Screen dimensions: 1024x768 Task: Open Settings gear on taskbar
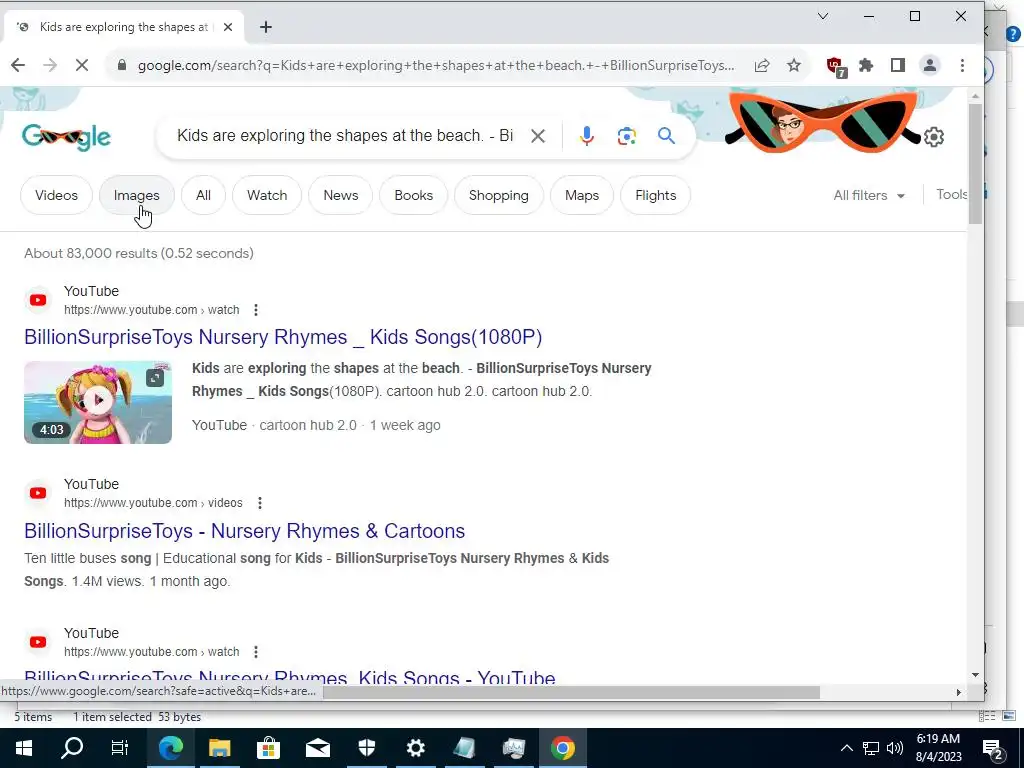point(415,748)
